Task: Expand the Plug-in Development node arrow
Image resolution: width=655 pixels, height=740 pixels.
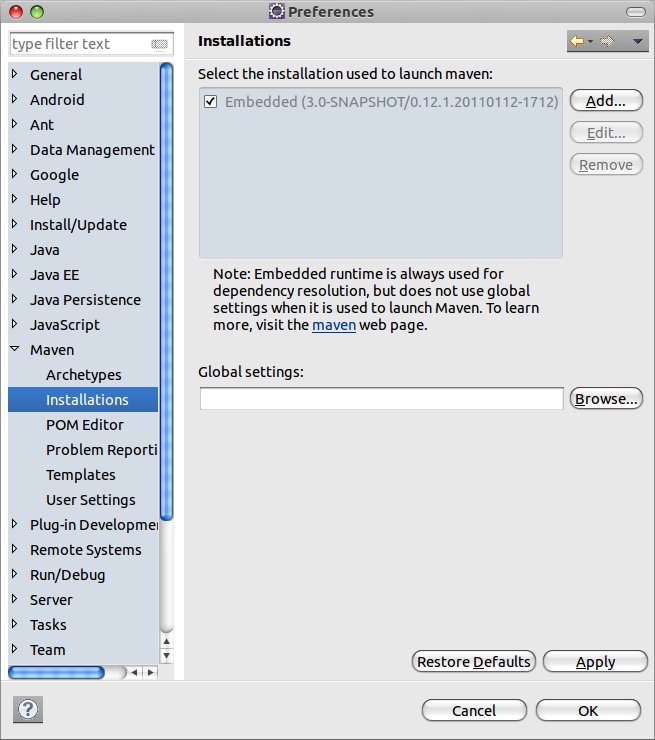Action: click(15, 524)
